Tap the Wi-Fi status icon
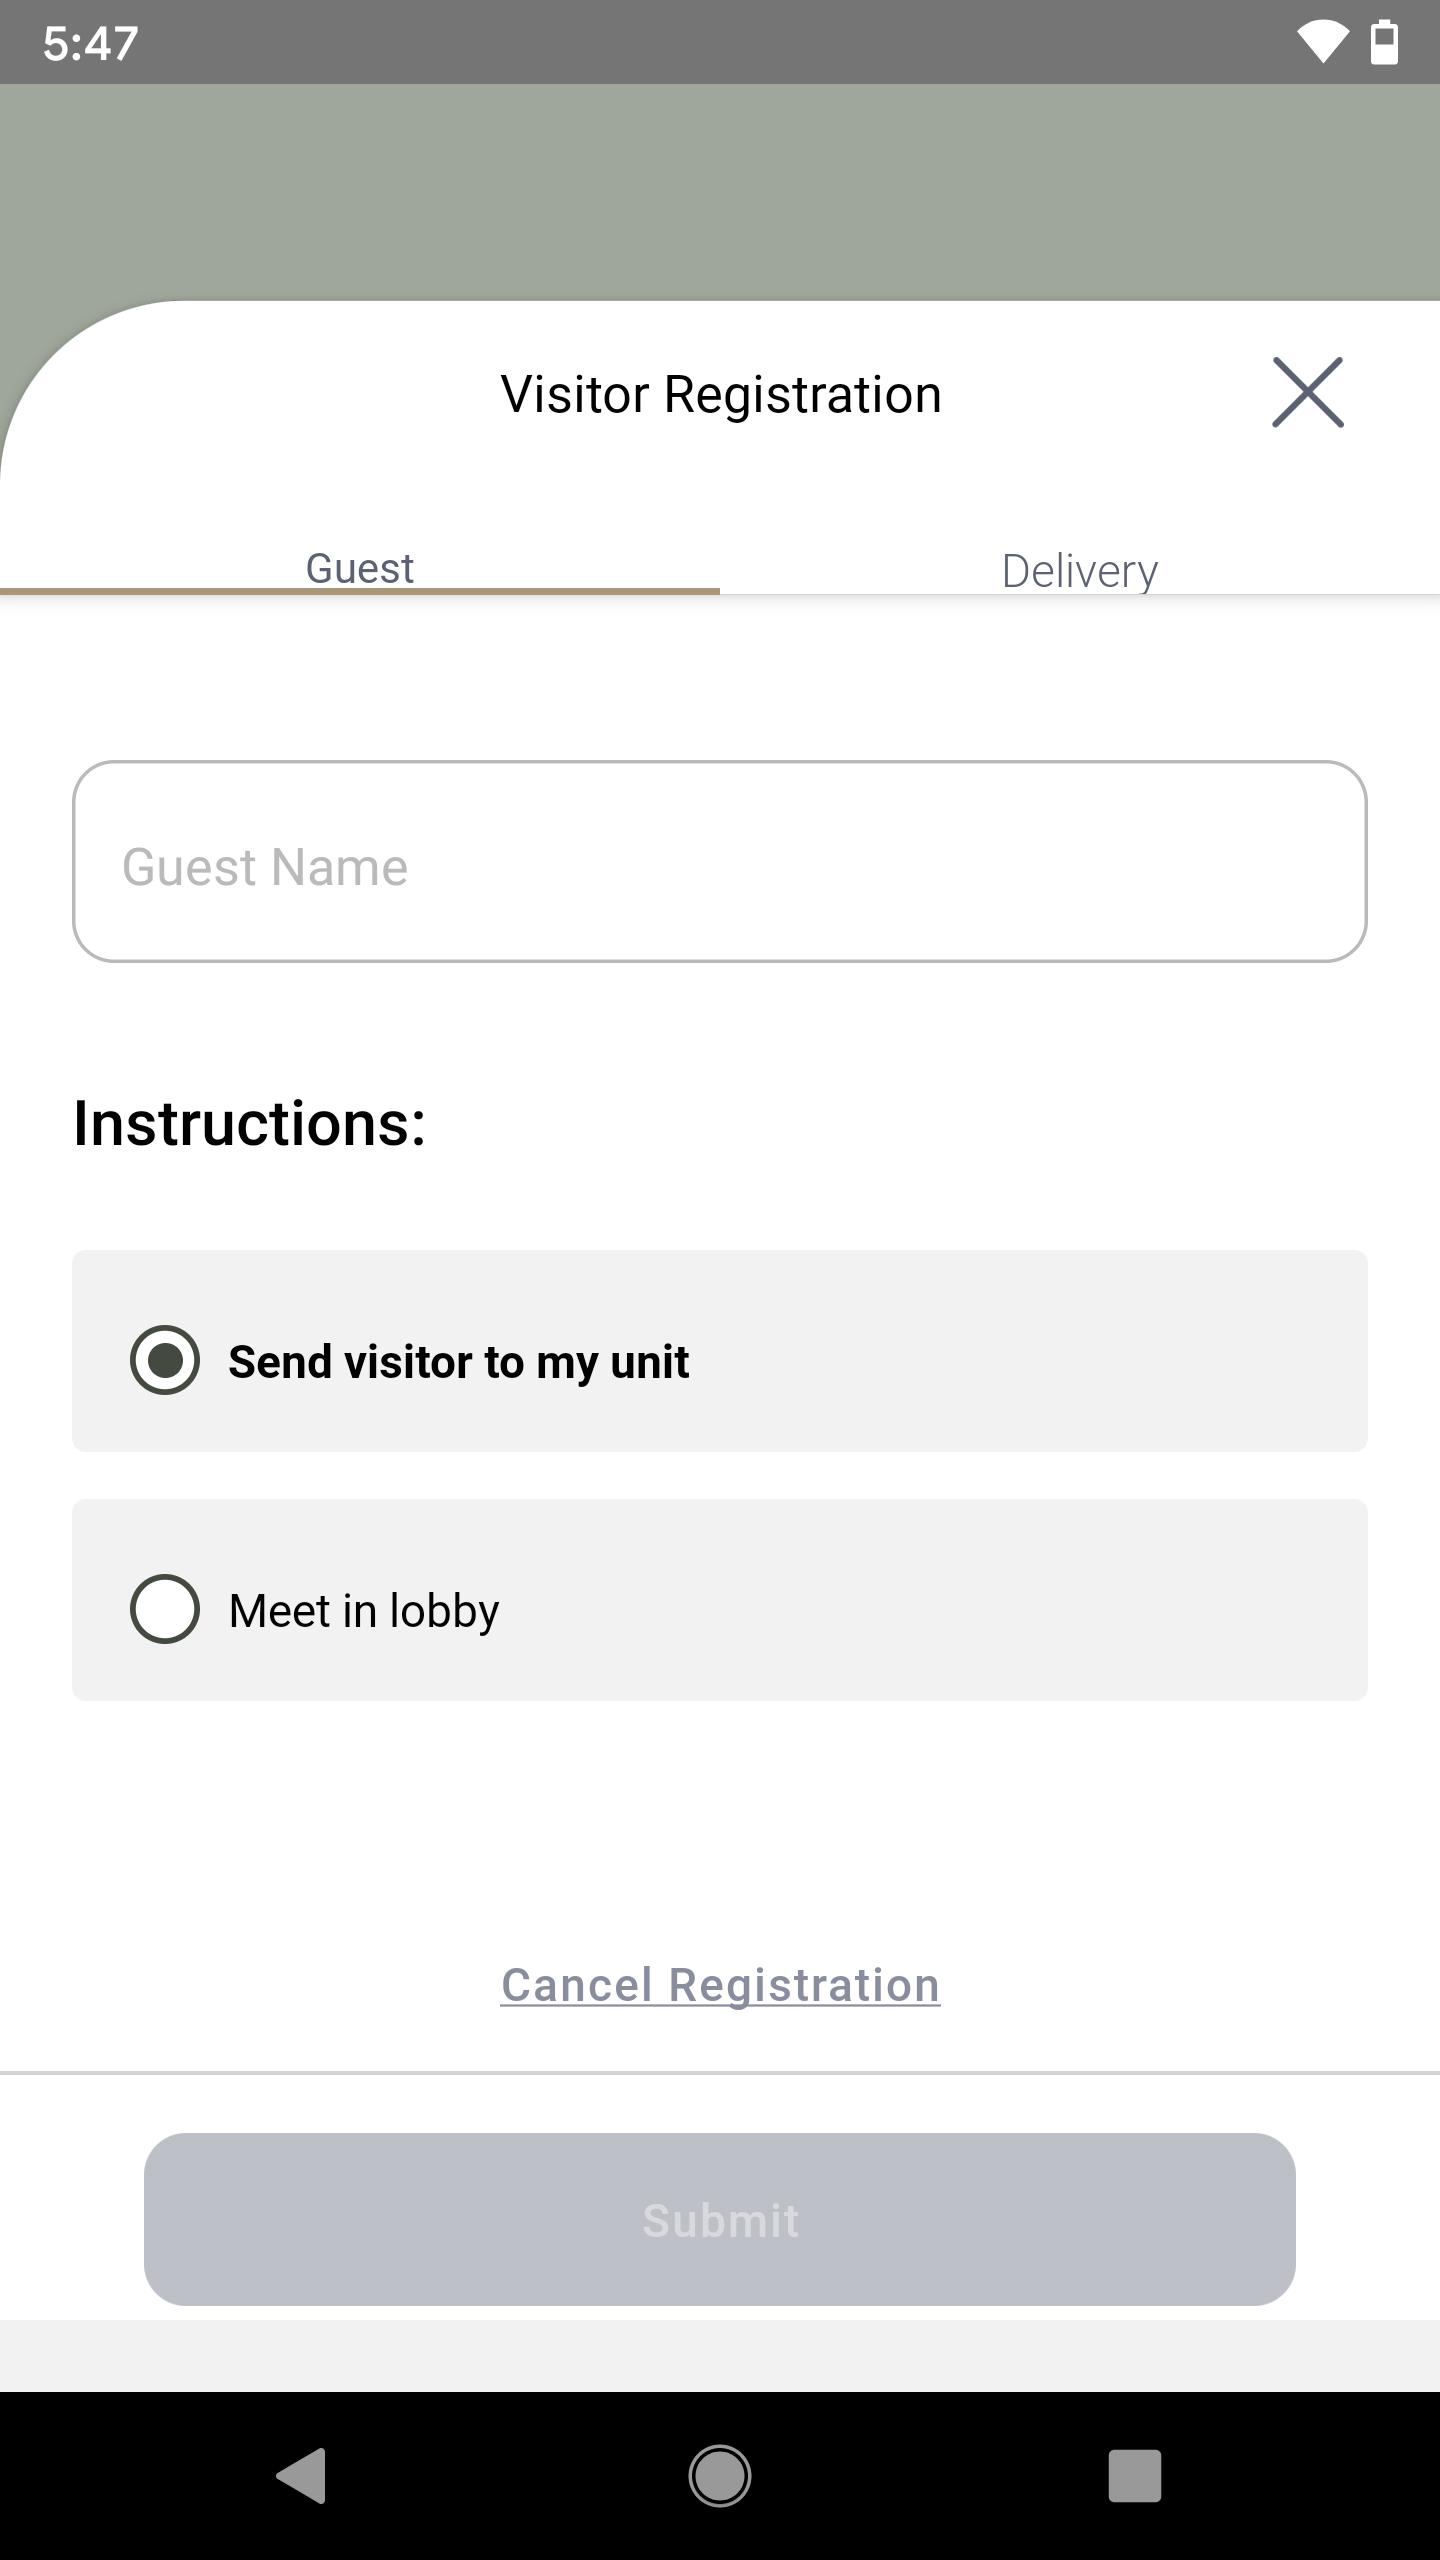Viewport: 1440px width, 2560px height. [1322, 43]
